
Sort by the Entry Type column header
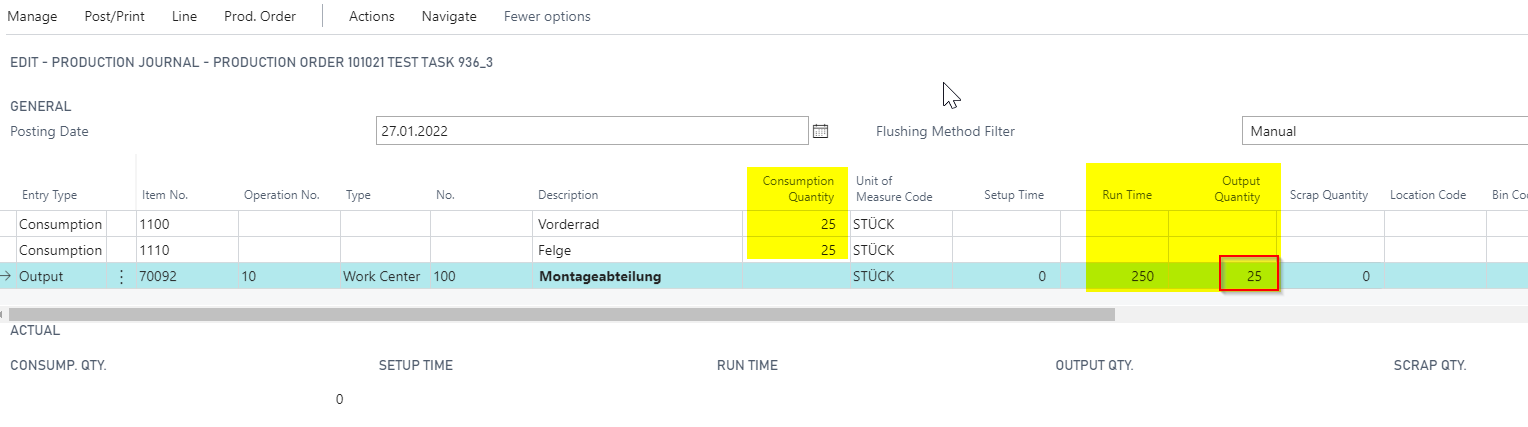pyautogui.click(x=49, y=195)
